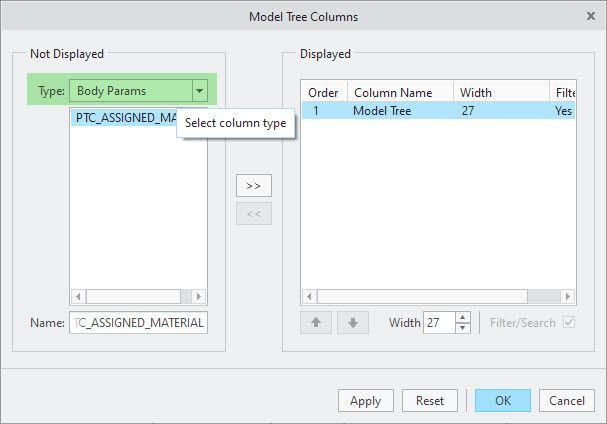The width and height of the screenshot is (607, 424).
Task: Select PTC_ASSIGNED_MATERIAL in the Not Displayed list
Action: click(122, 117)
